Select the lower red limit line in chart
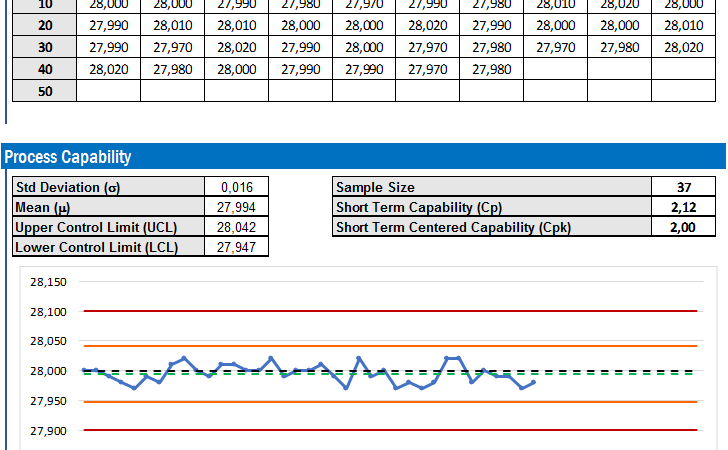This screenshot has height=450, width=728. coord(390,430)
